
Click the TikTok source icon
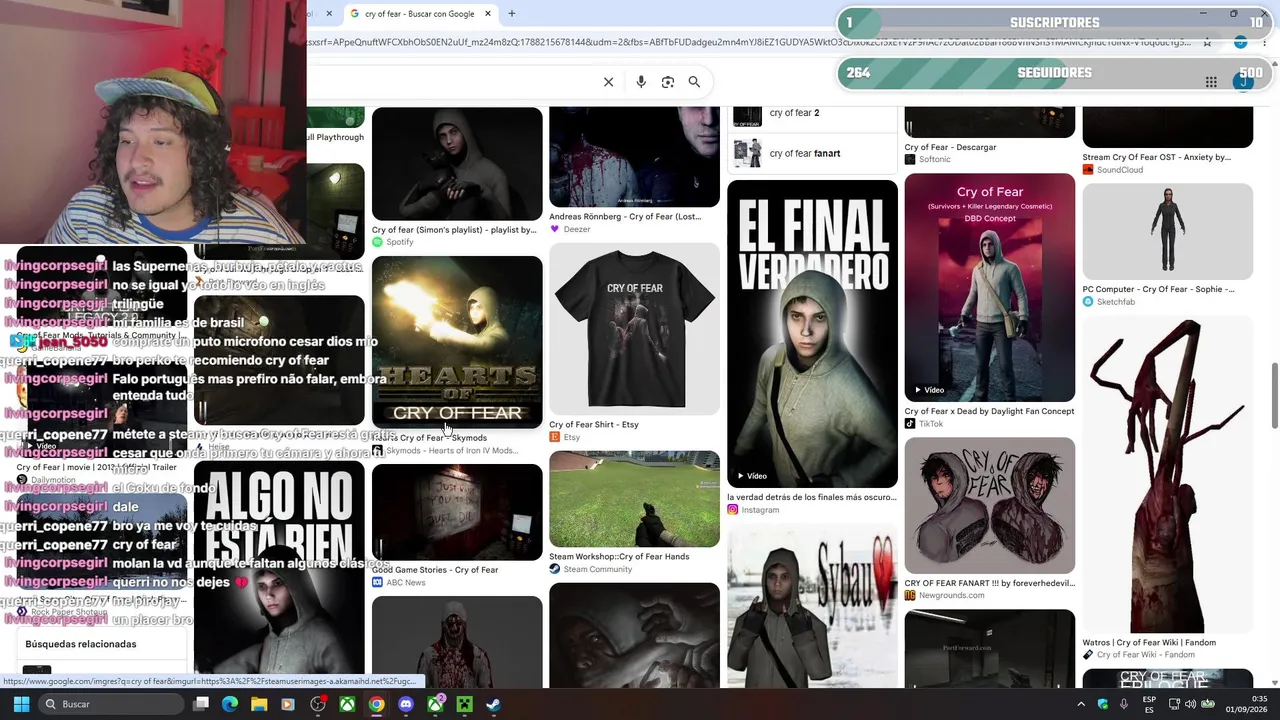click(910, 423)
